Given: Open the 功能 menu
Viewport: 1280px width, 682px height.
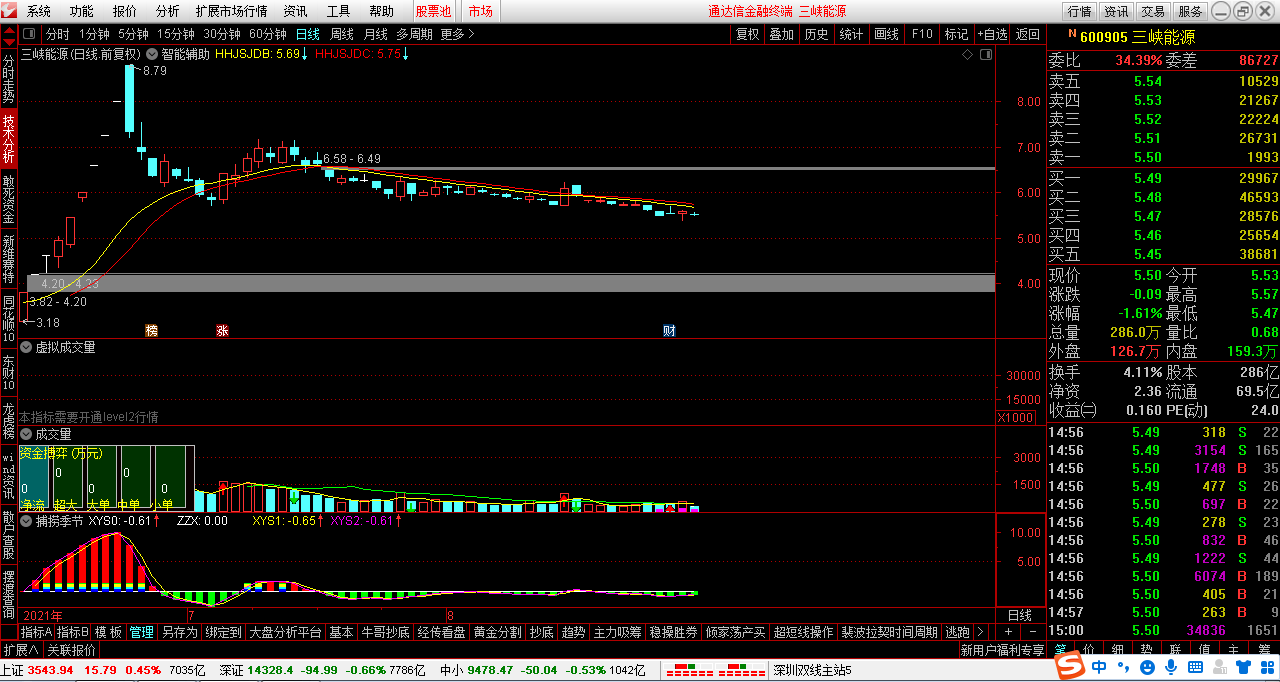Looking at the screenshot, I should point(82,11).
